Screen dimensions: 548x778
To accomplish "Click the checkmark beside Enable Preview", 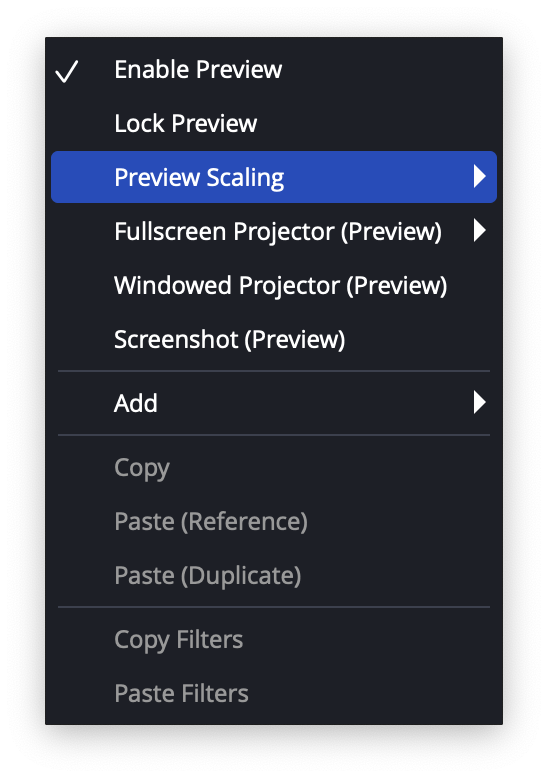I will click(67, 71).
